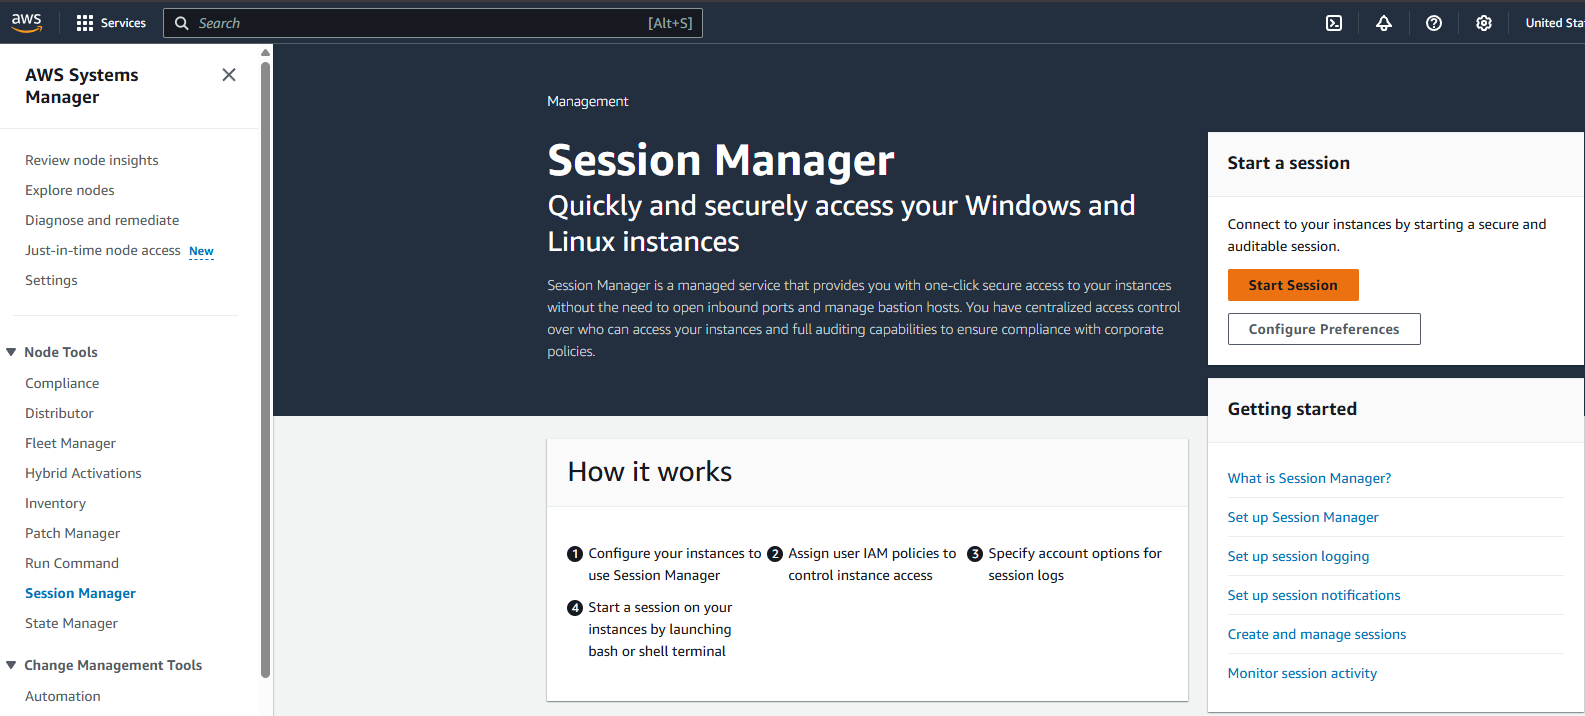Open Set up session logging link
The image size is (1585, 716).
point(1298,556)
